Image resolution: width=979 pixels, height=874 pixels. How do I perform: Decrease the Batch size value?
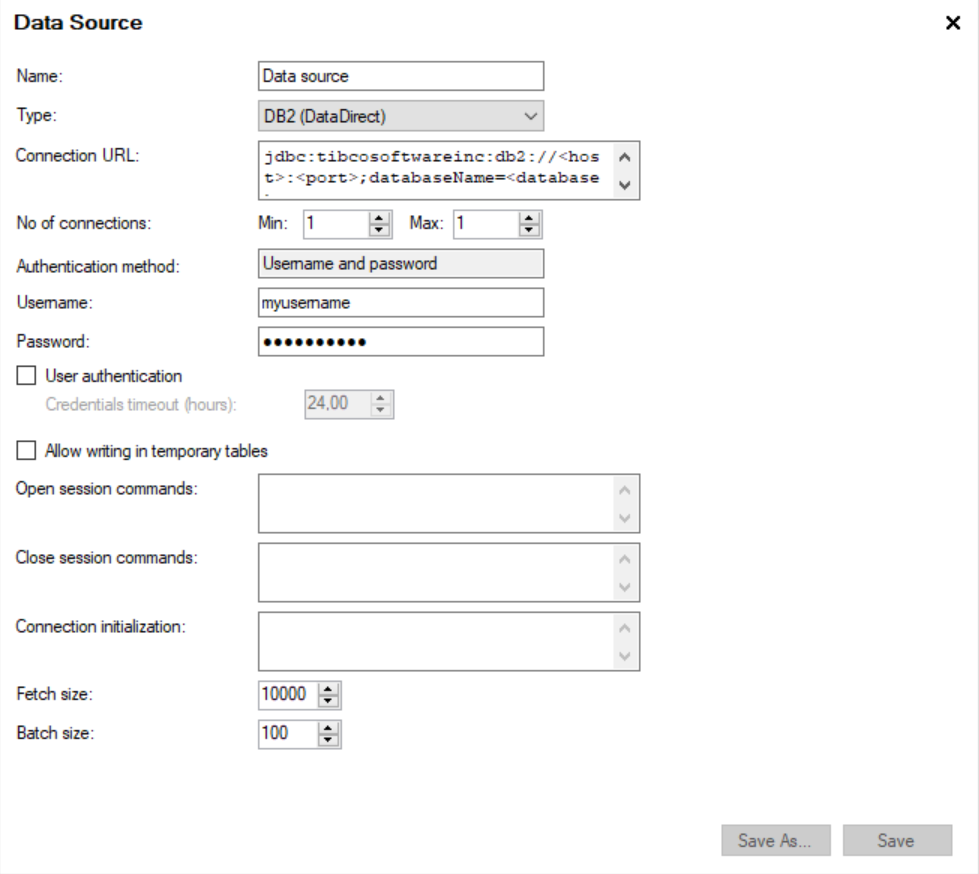pyautogui.click(x=329, y=740)
